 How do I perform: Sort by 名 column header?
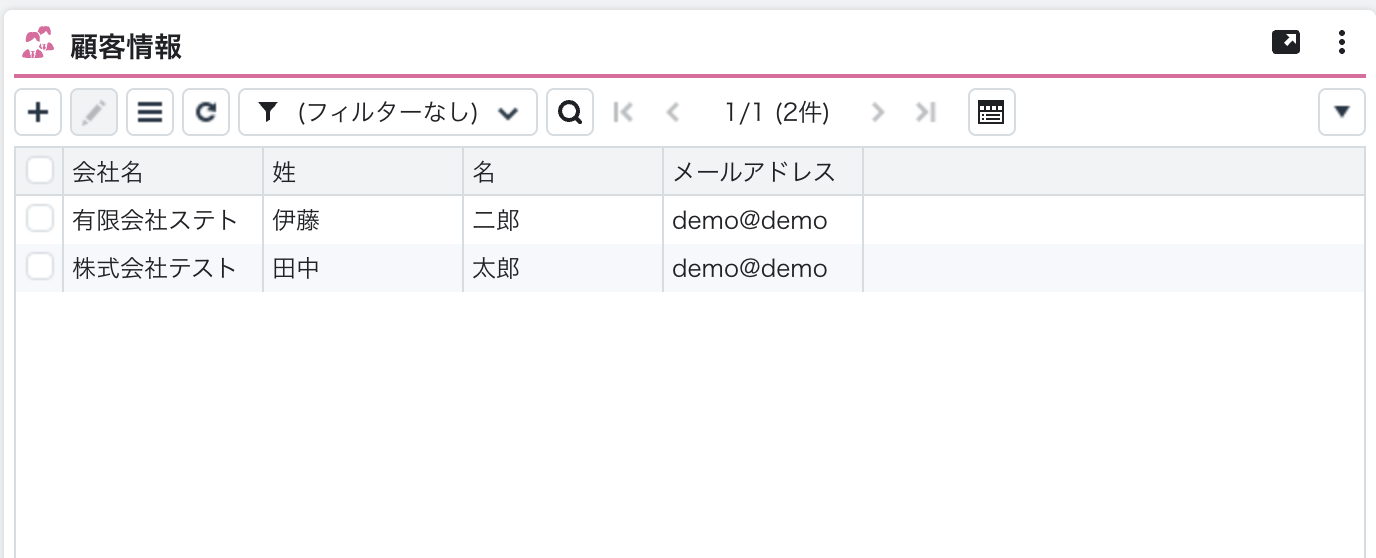[563, 171]
